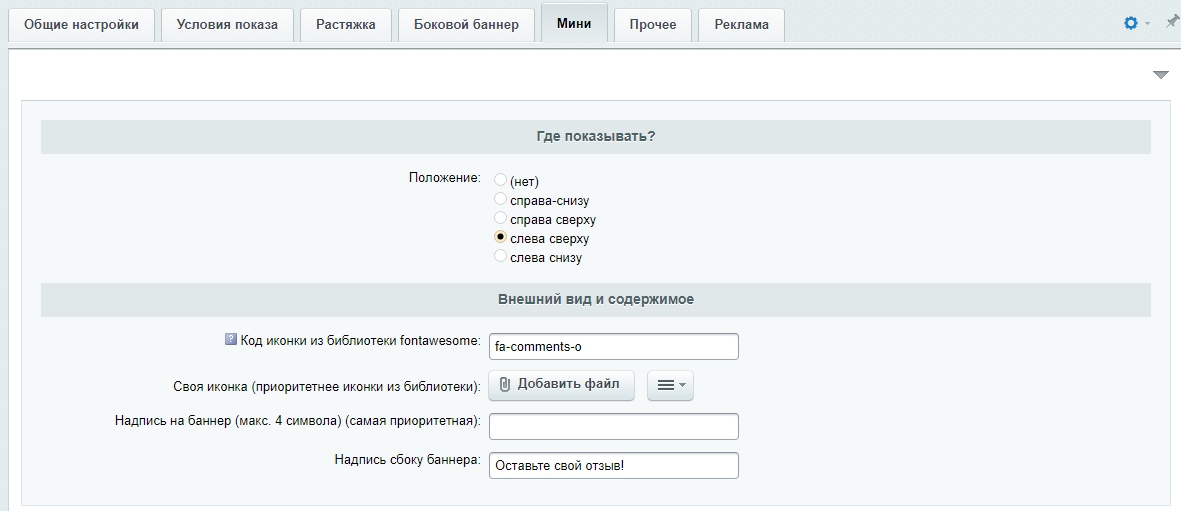Click the gear settings icon
This screenshot has height=511, width=1181.
tap(1131, 23)
